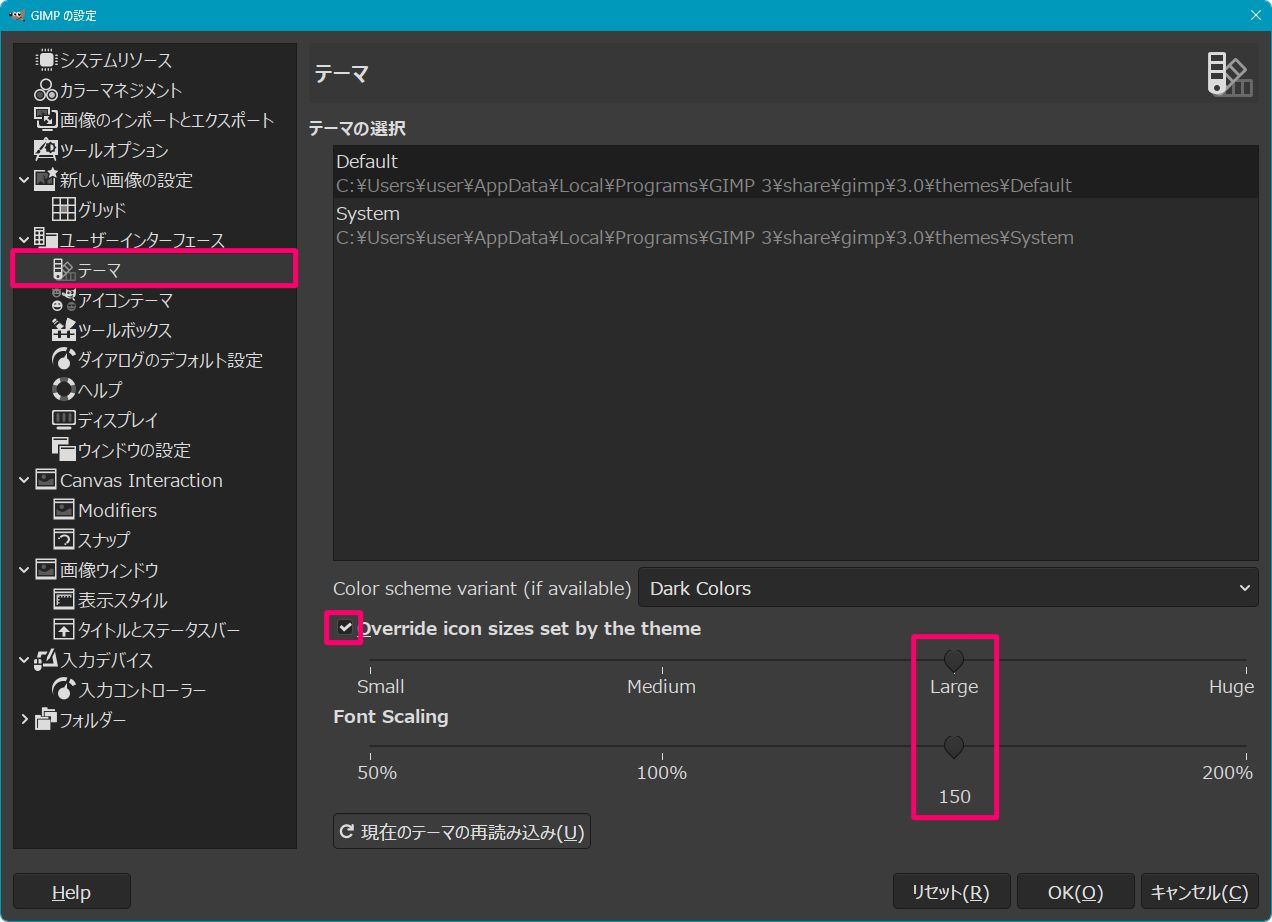Image resolution: width=1272 pixels, height=922 pixels.
Task: Uncheck Override icon sizes set by the theme
Action: click(346, 628)
